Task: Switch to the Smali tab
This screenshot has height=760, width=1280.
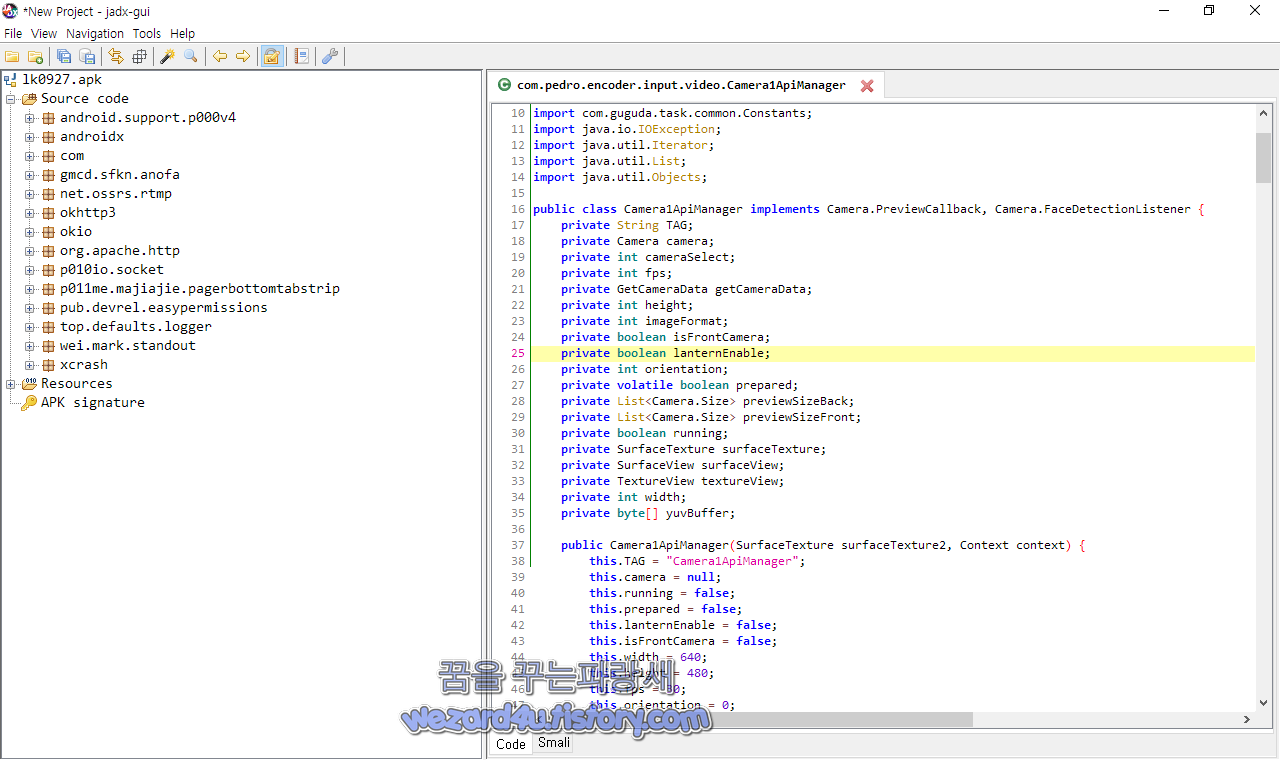Action: 553,742
